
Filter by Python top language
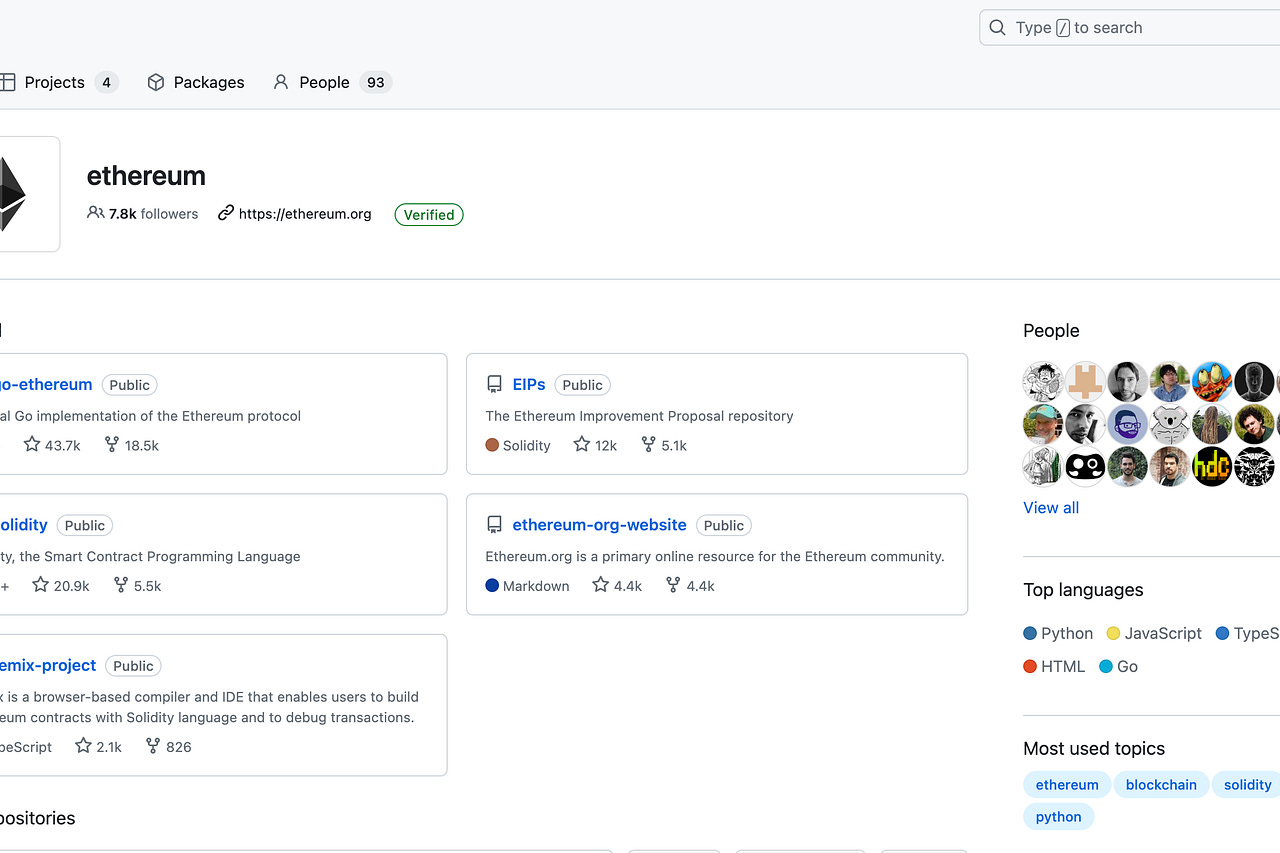[1058, 633]
